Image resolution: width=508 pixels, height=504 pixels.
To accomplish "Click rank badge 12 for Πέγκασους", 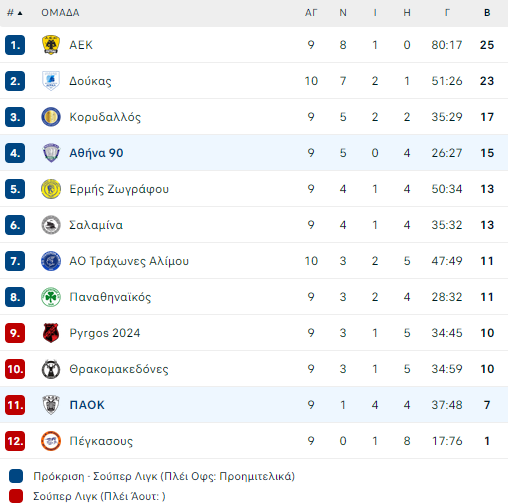I will [x=15, y=441].
